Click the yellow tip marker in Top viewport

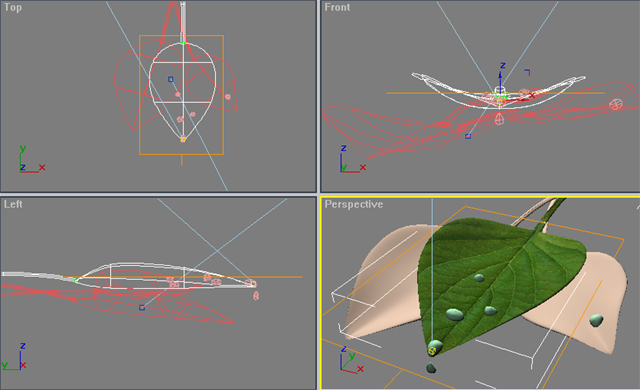point(183,139)
